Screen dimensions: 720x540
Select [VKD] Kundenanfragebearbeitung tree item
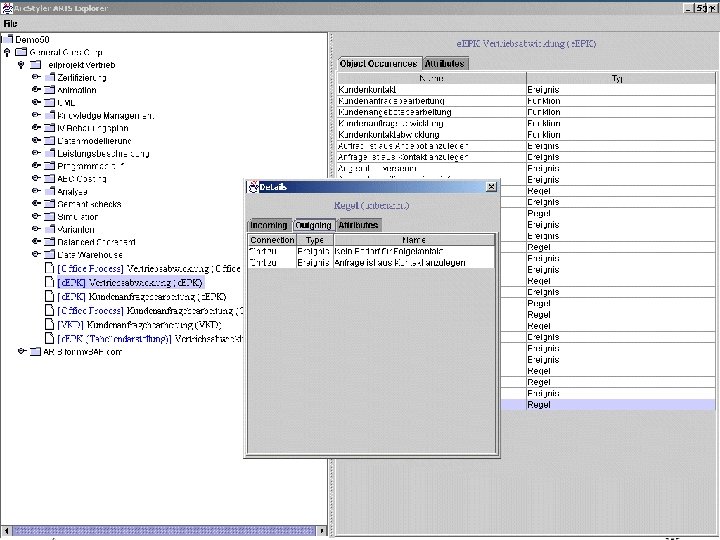140,325
